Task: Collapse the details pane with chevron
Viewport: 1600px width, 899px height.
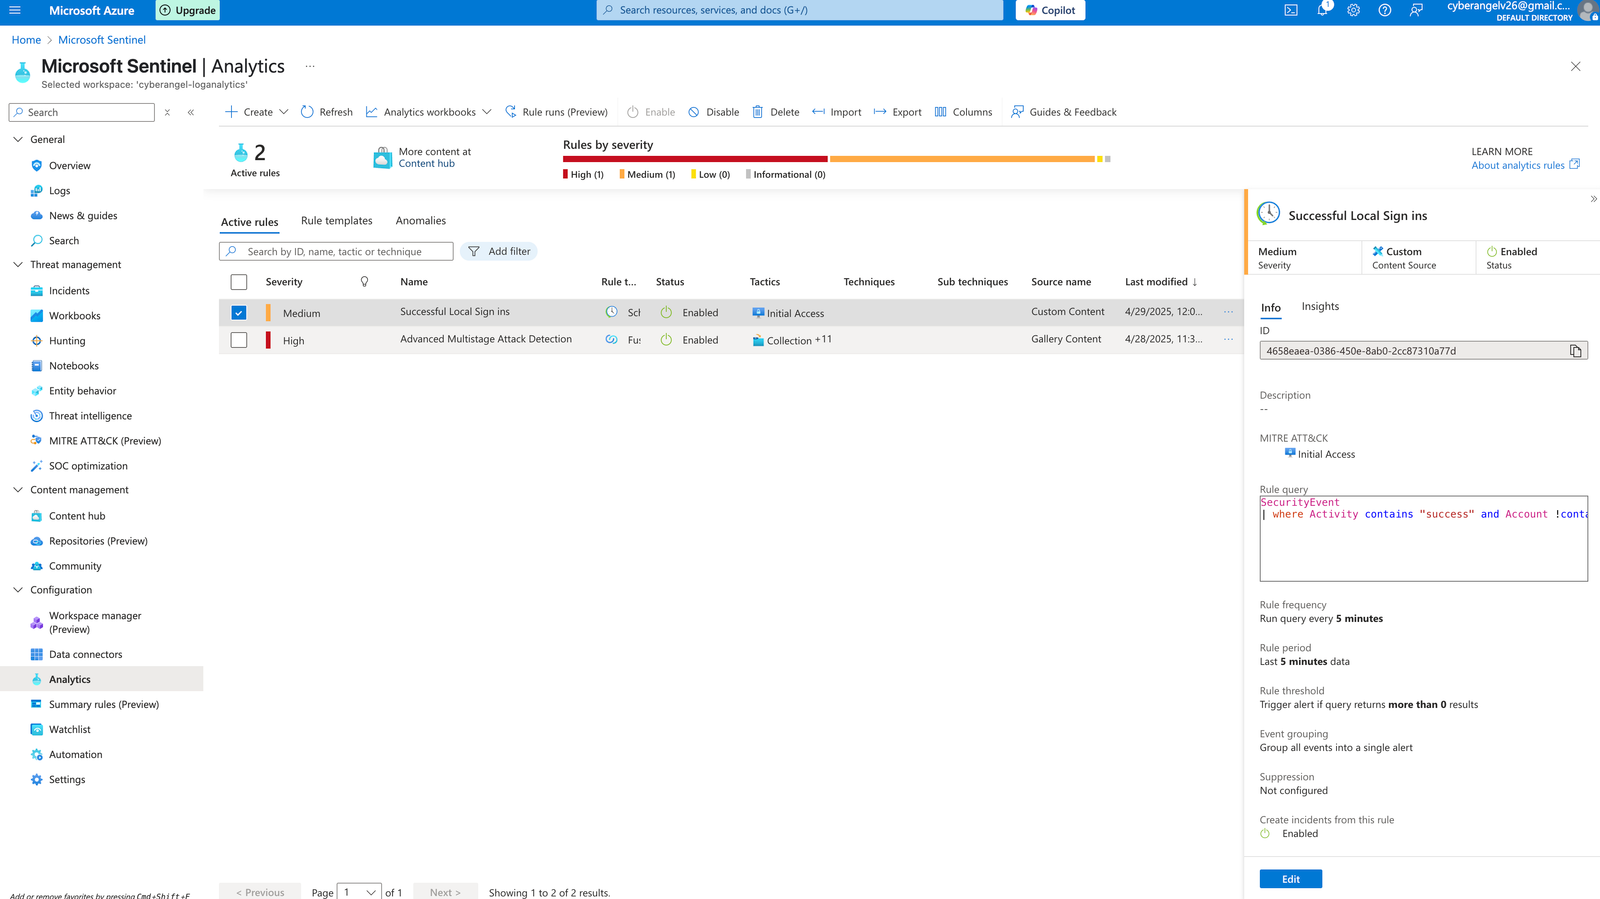Action: 1593,199
